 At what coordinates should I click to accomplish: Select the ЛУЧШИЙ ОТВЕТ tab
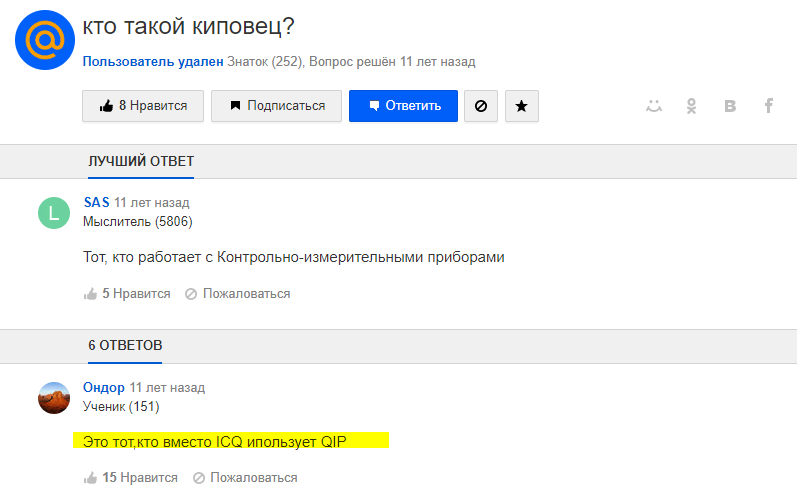tap(141, 162)
